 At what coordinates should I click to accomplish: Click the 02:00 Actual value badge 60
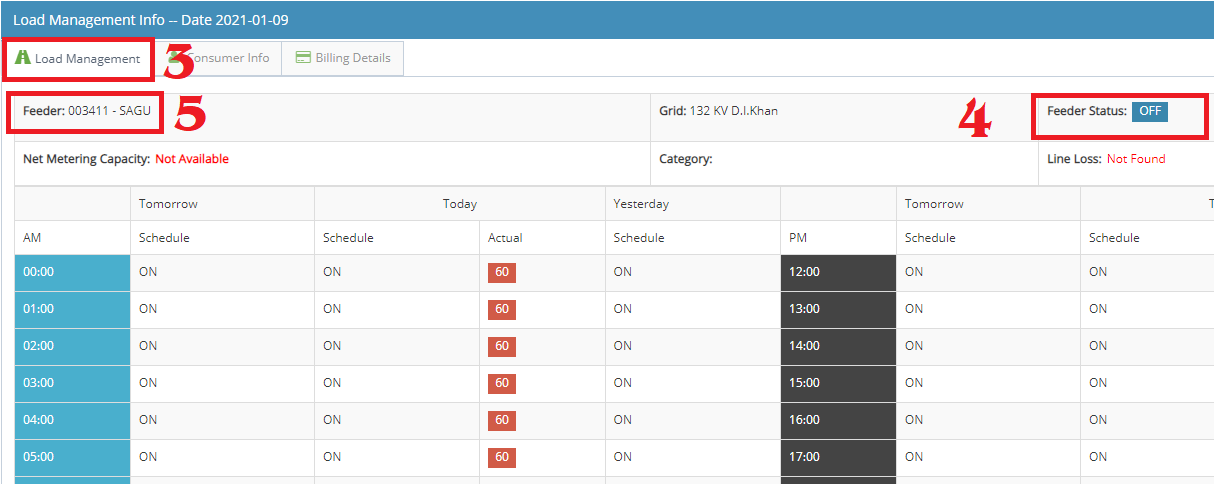(502, 346)
